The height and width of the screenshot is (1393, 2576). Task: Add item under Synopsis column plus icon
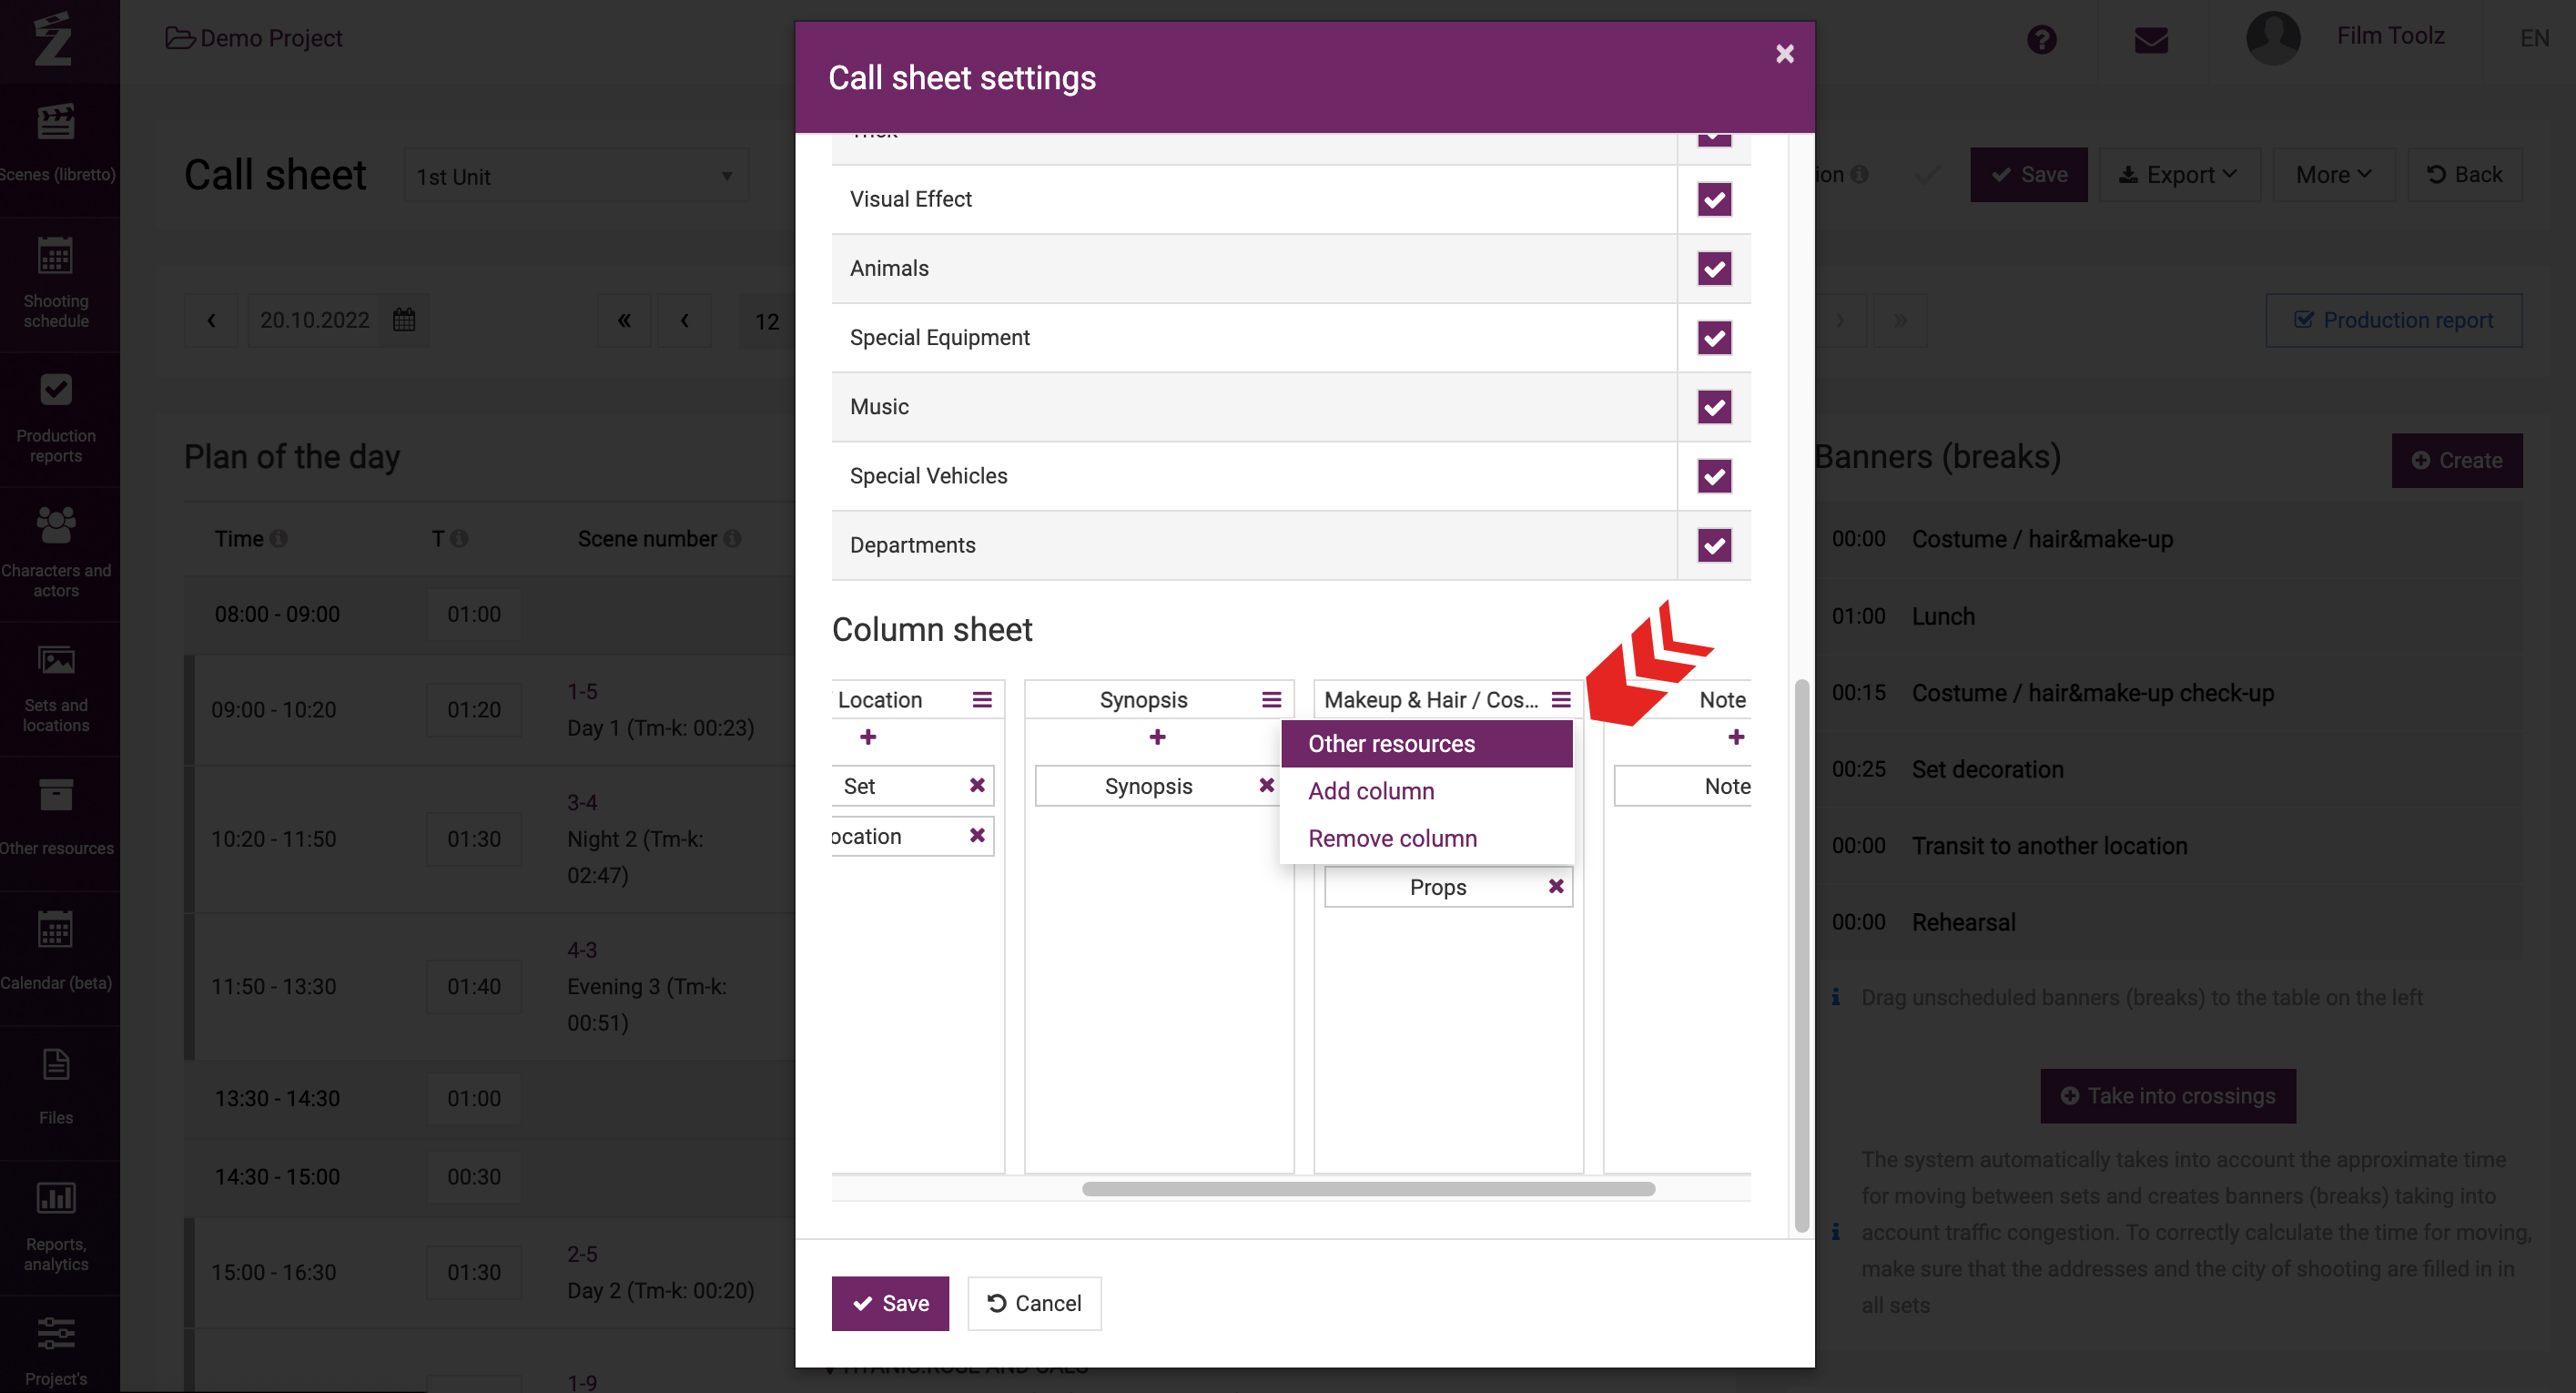1157,737
